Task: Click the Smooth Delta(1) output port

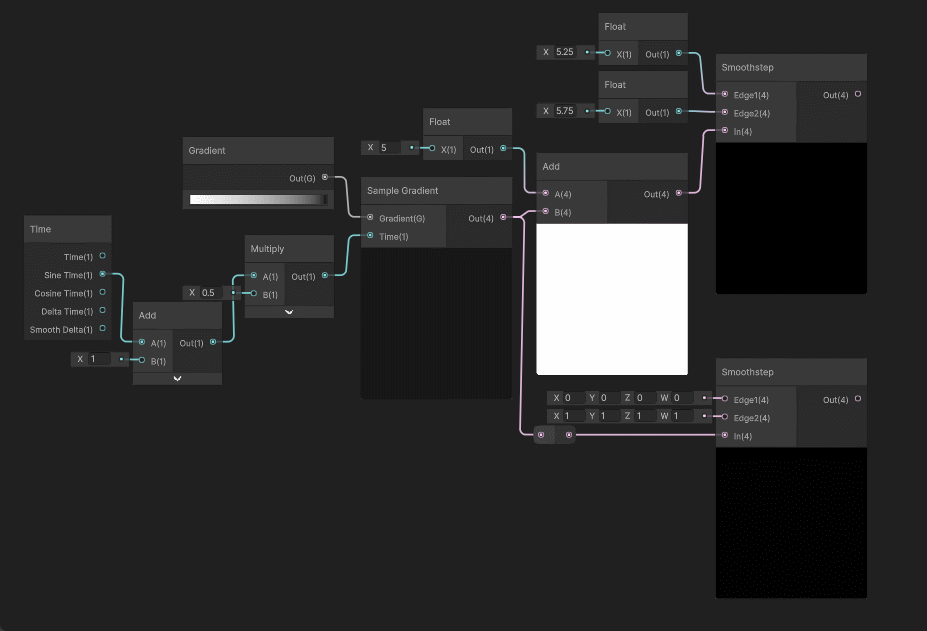Action: (x=102, y=329)
